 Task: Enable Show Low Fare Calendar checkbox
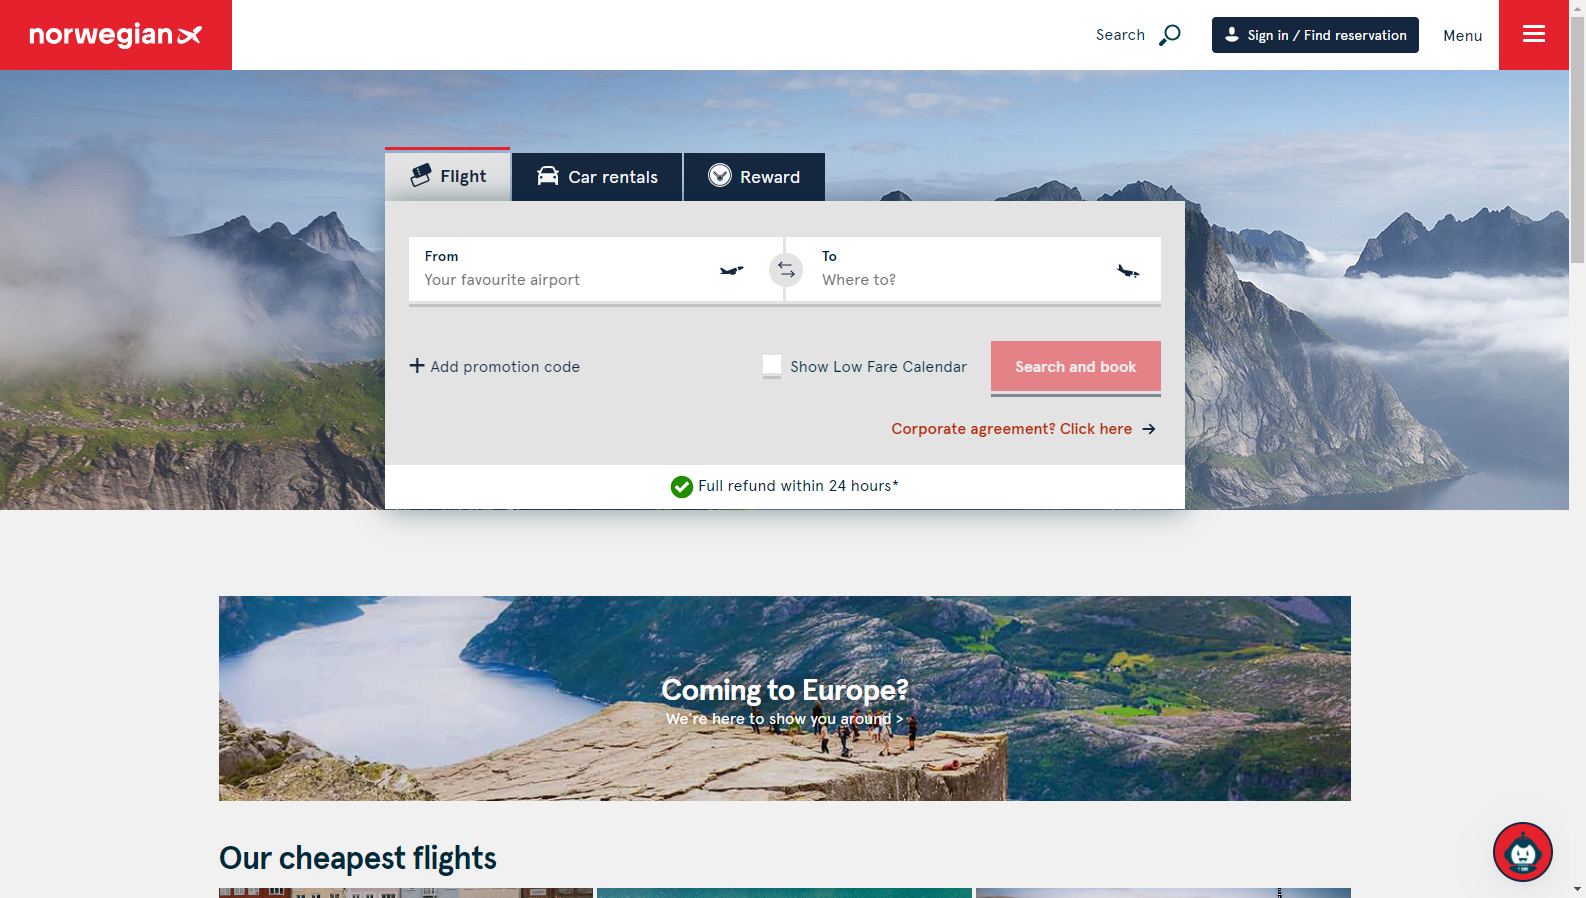point(772,366)
